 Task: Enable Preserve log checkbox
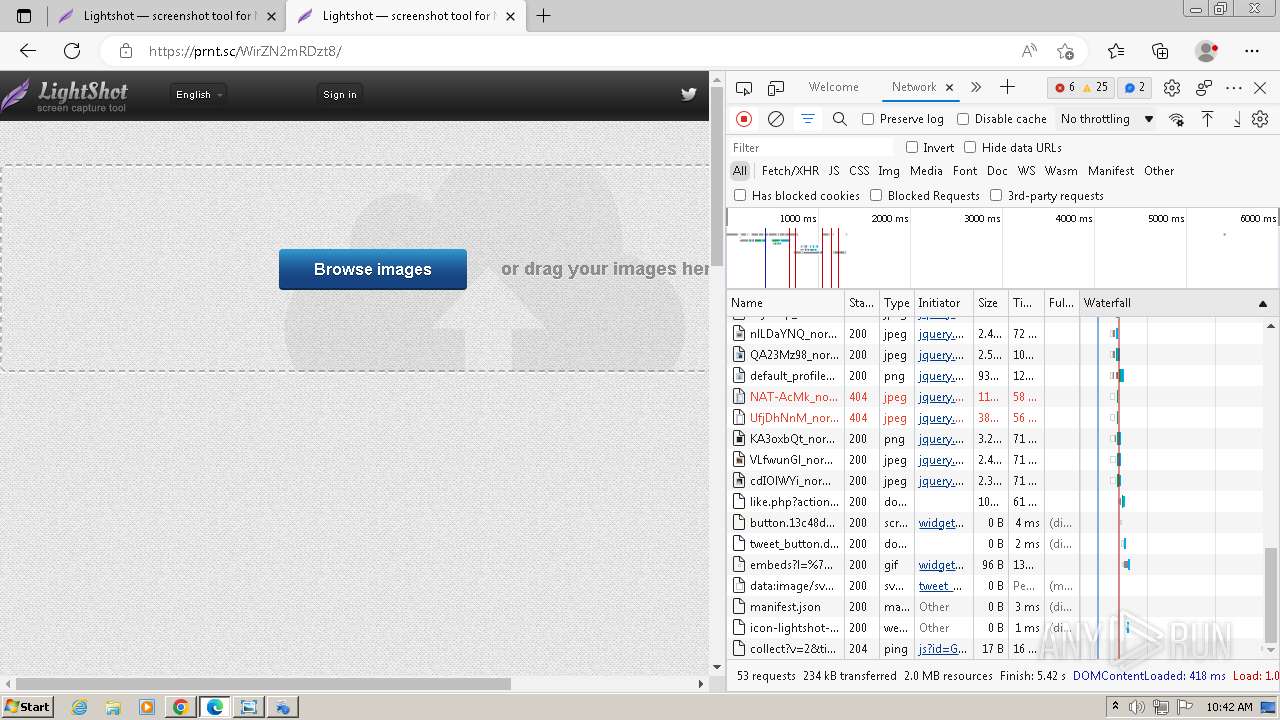pyautogui.click(x=868, y=119)
